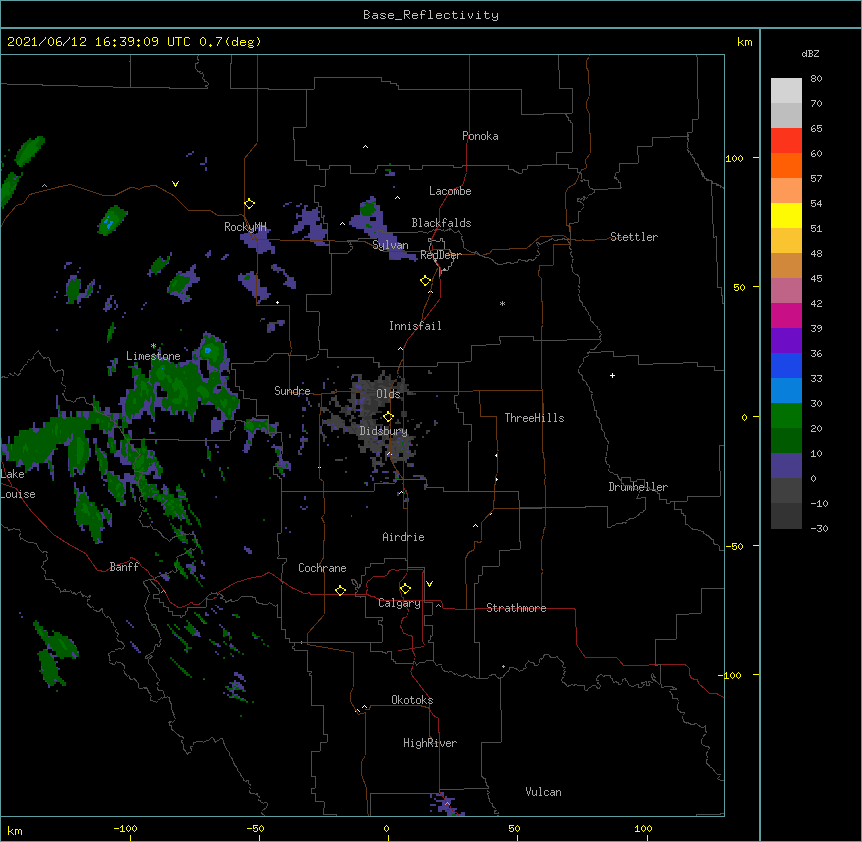This screenshot has height=842, width=862.
Task: Click the yellow 54 dBZ legend swatch
Action: [x=786, y=215]
